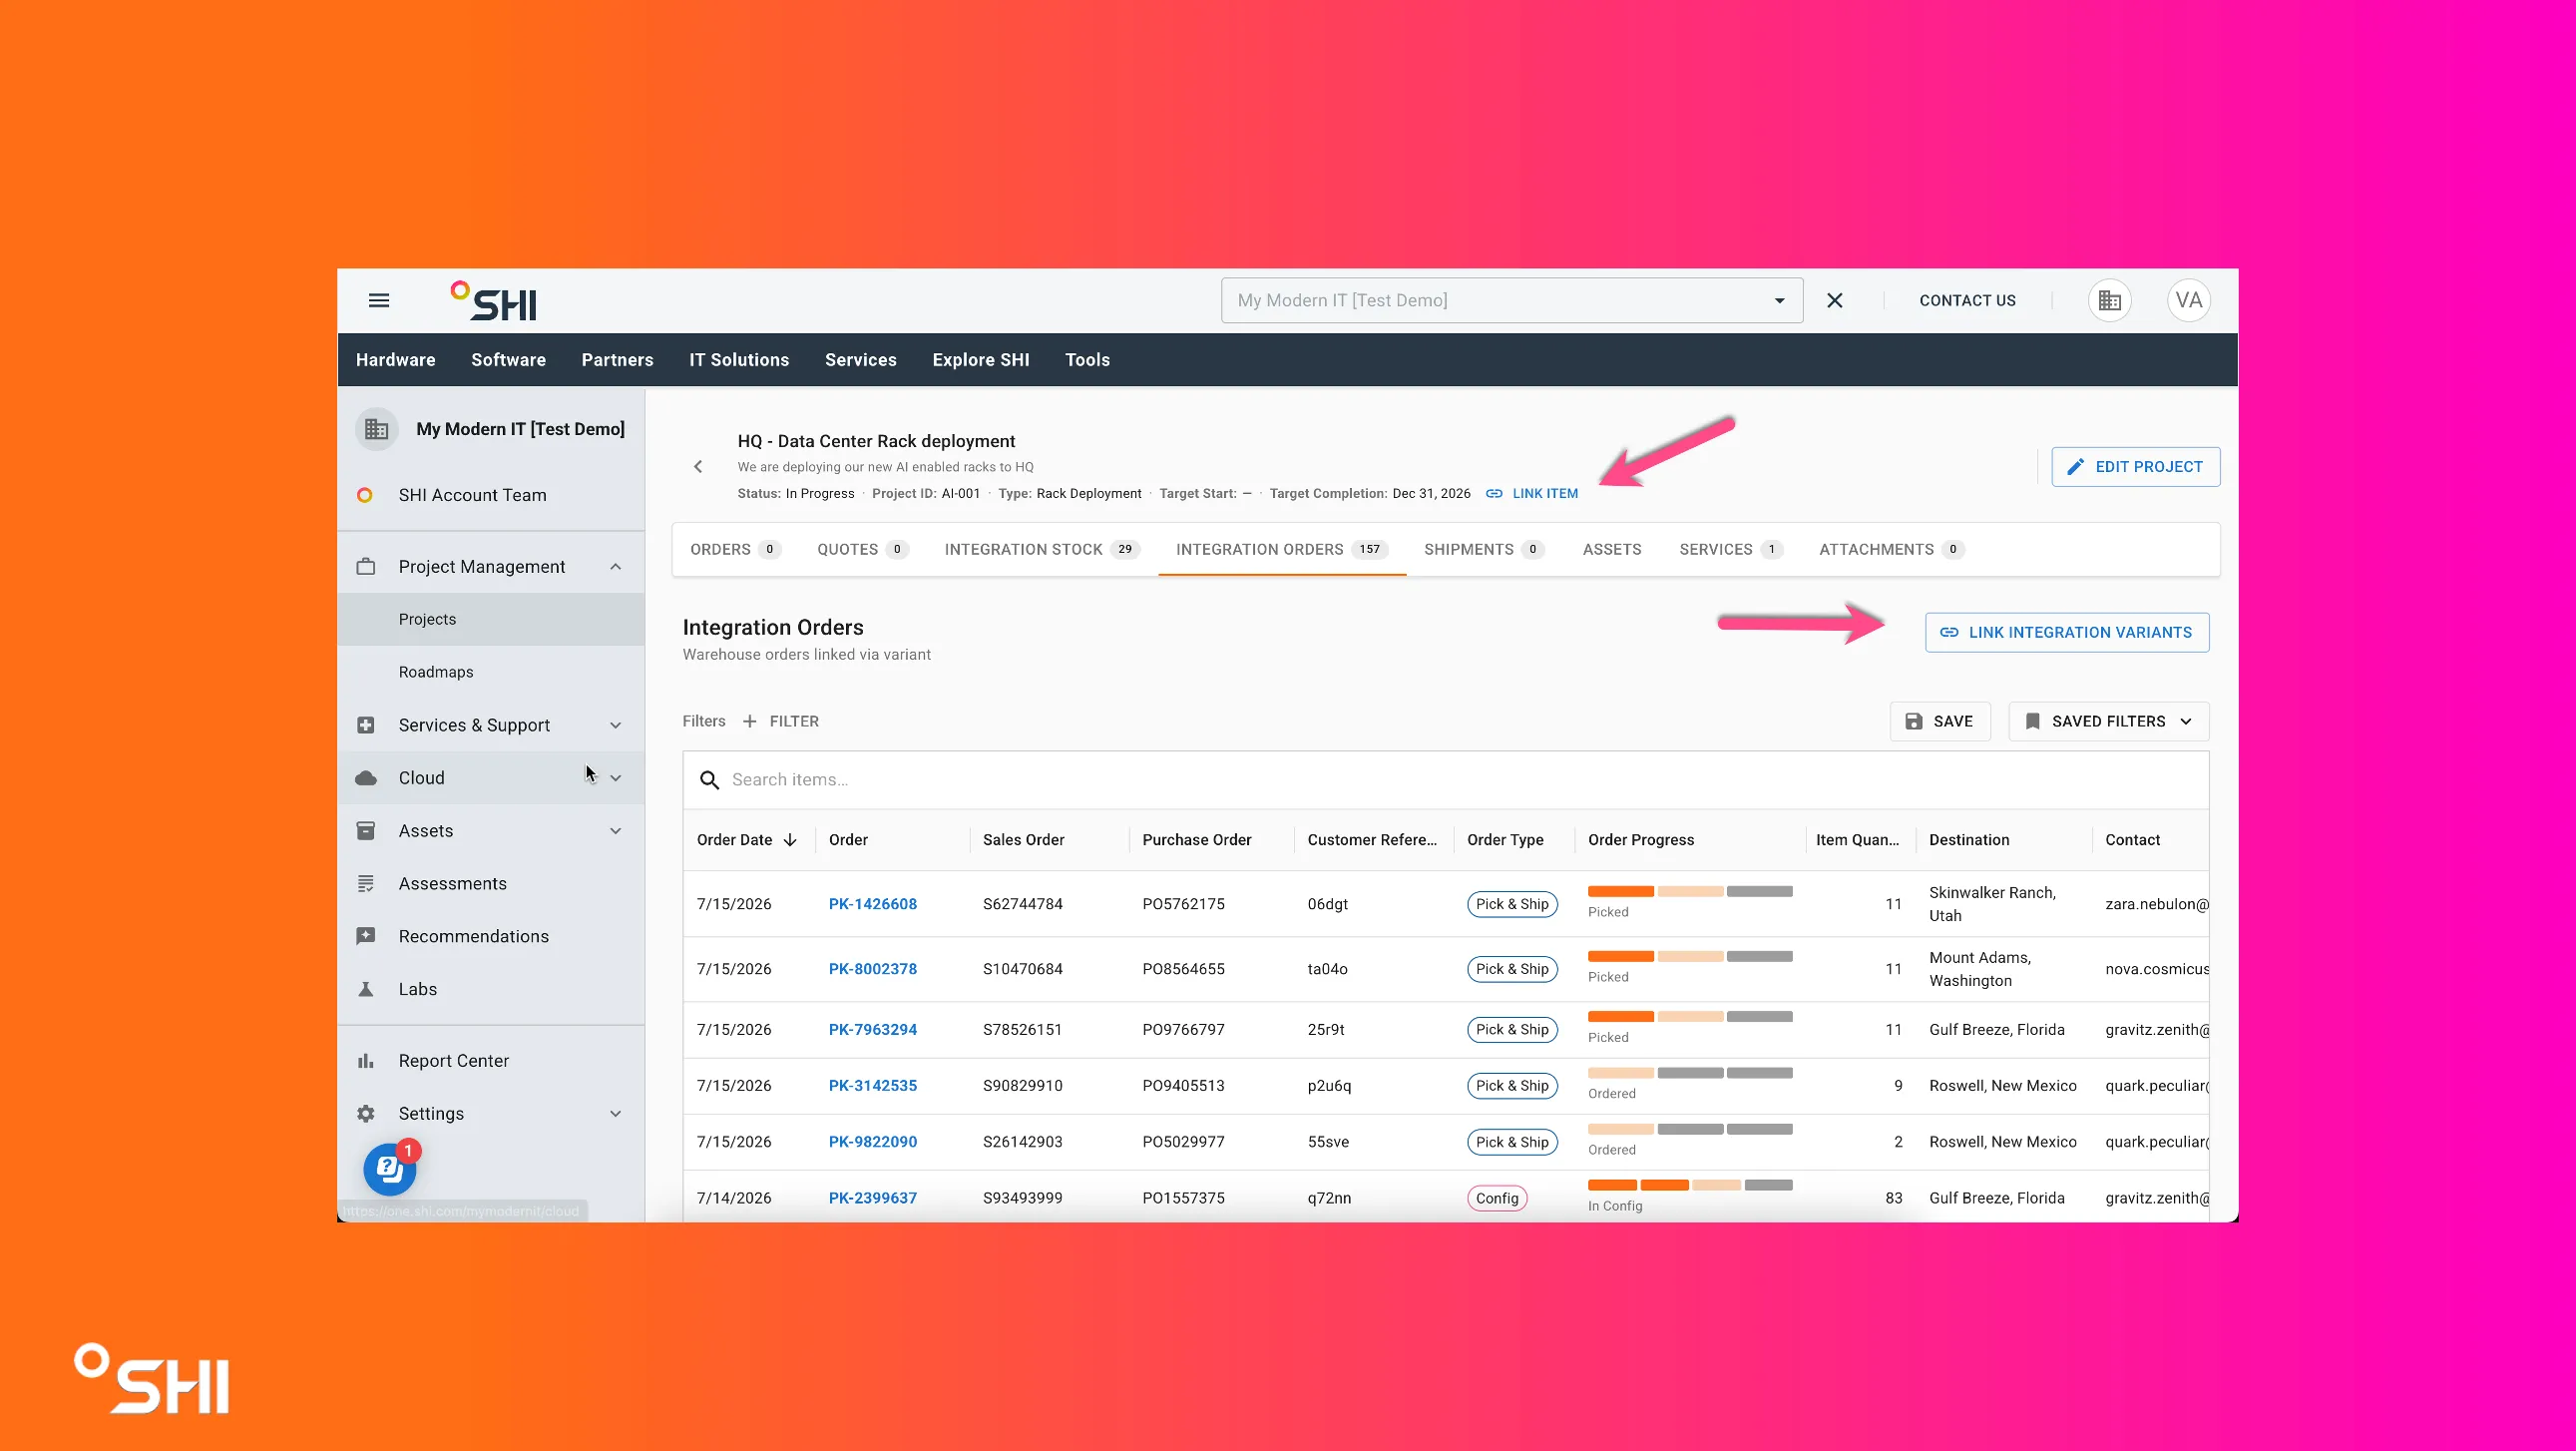Go back using the left chevron arrow
This screenshot has height=1451, width=2576.
pyautogui.click(x=698, y=467)
